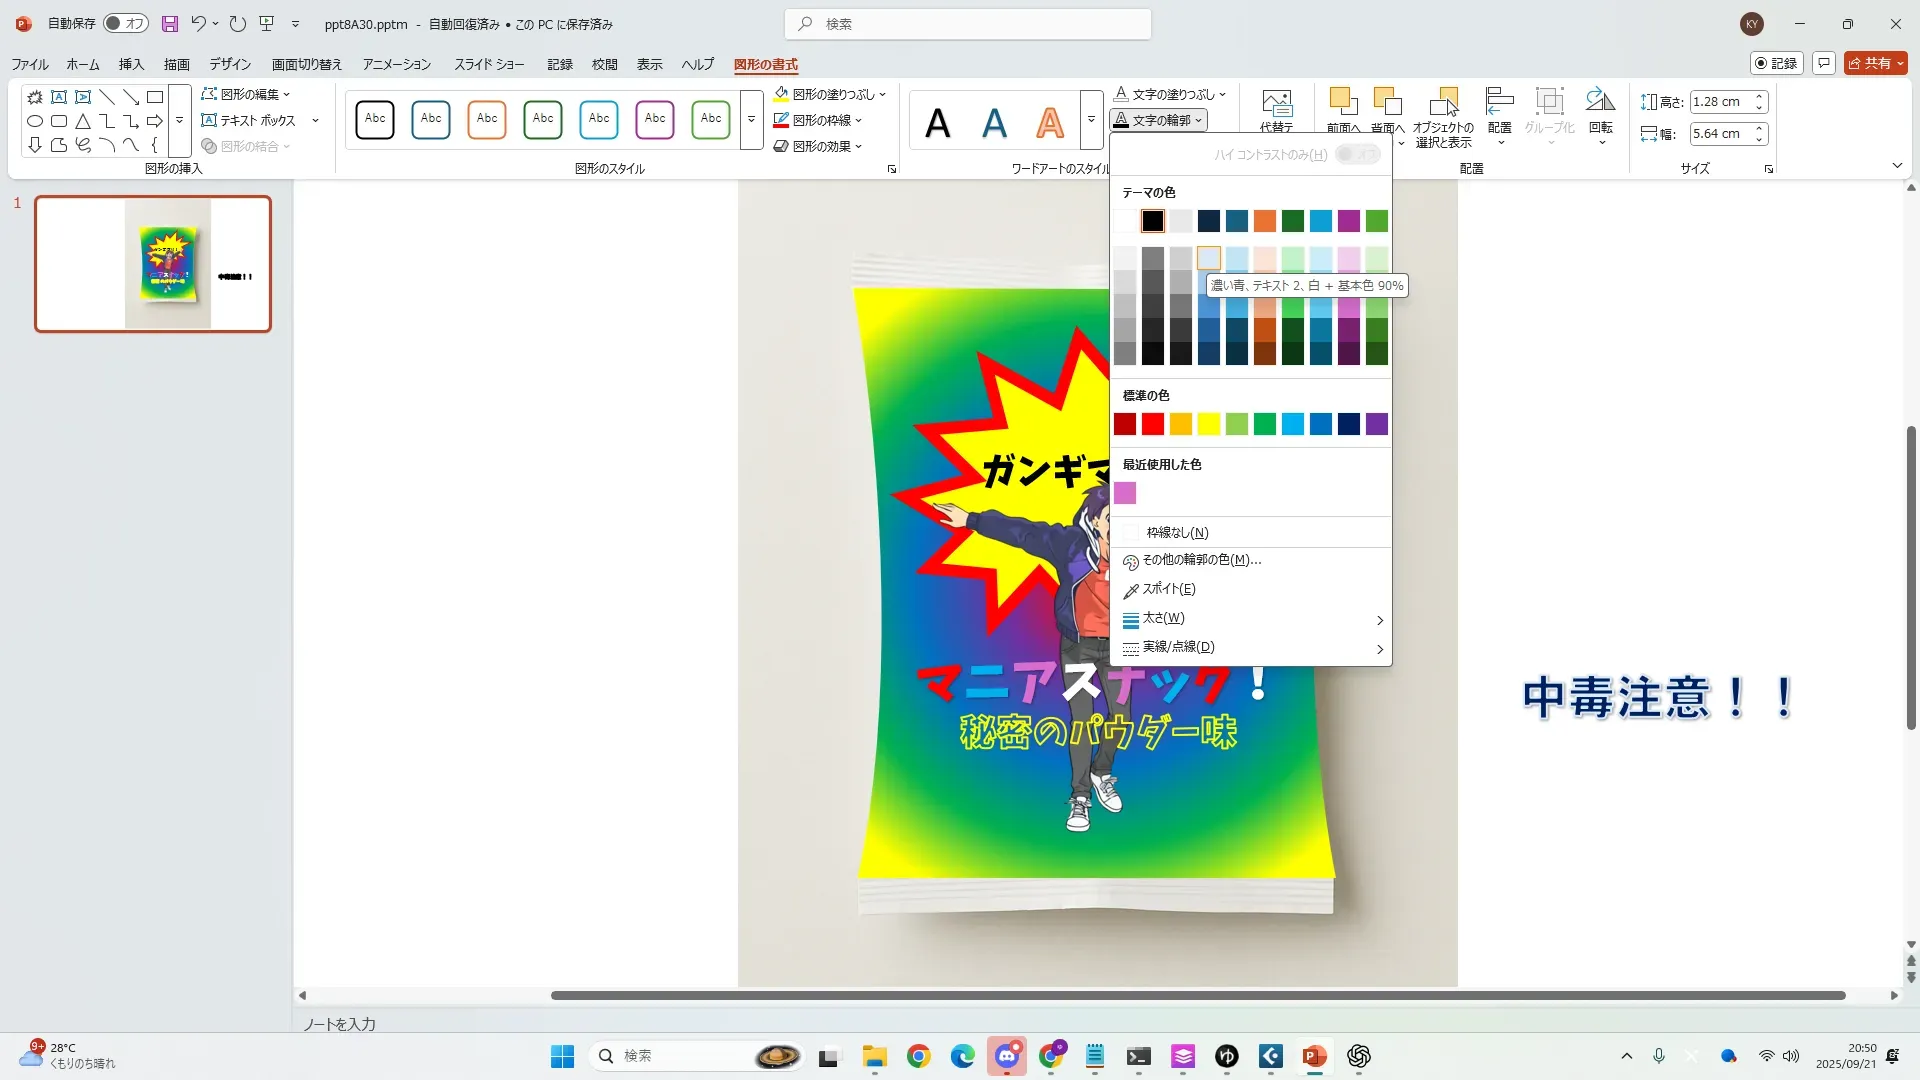Open More Outline Colors (その他の輪郭の色)
Image resolution: width=1920 pixels, height=1080 pixels.
pos(1201,560)
